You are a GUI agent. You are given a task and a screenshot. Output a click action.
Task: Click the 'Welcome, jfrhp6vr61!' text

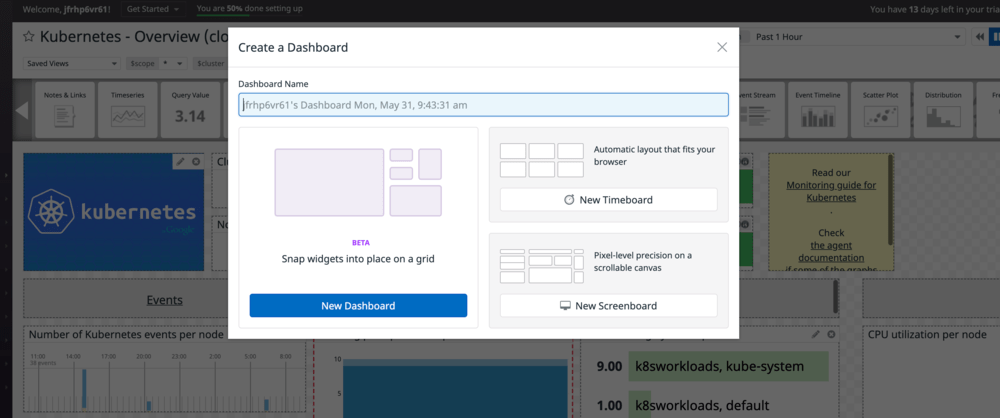tap(67, 10)
